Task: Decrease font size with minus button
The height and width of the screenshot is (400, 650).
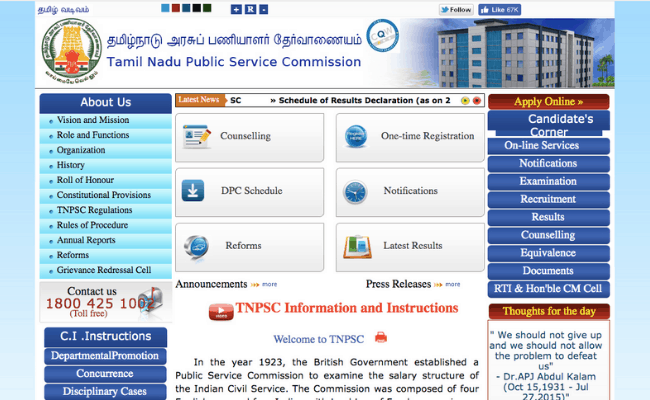Action: (262, 9)
